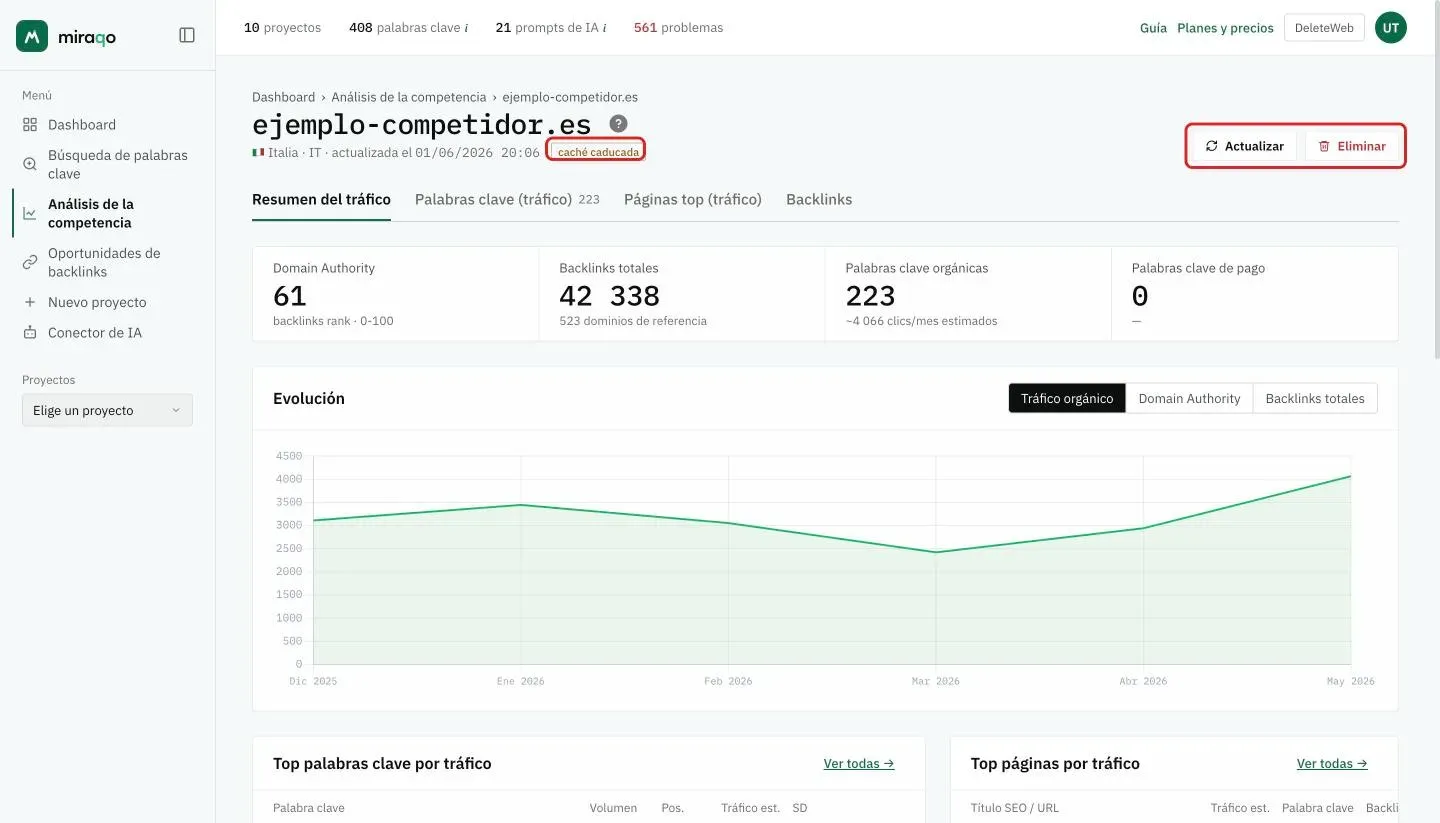This screenshot has width=1440, height=823.
Task: Click the Volumen column header
Action: [613, 808]
